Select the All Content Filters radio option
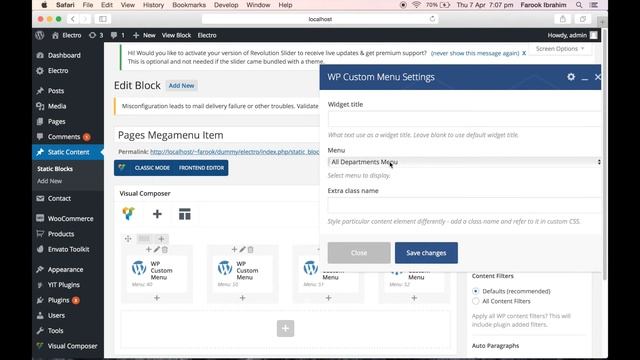640x360 pixels. click(476, 301)
